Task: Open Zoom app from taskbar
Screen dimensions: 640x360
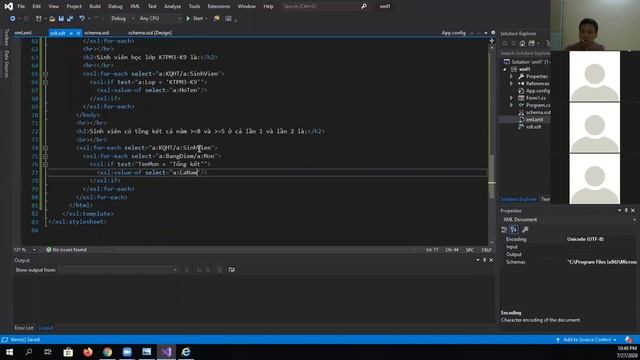Action: (127, 352)
